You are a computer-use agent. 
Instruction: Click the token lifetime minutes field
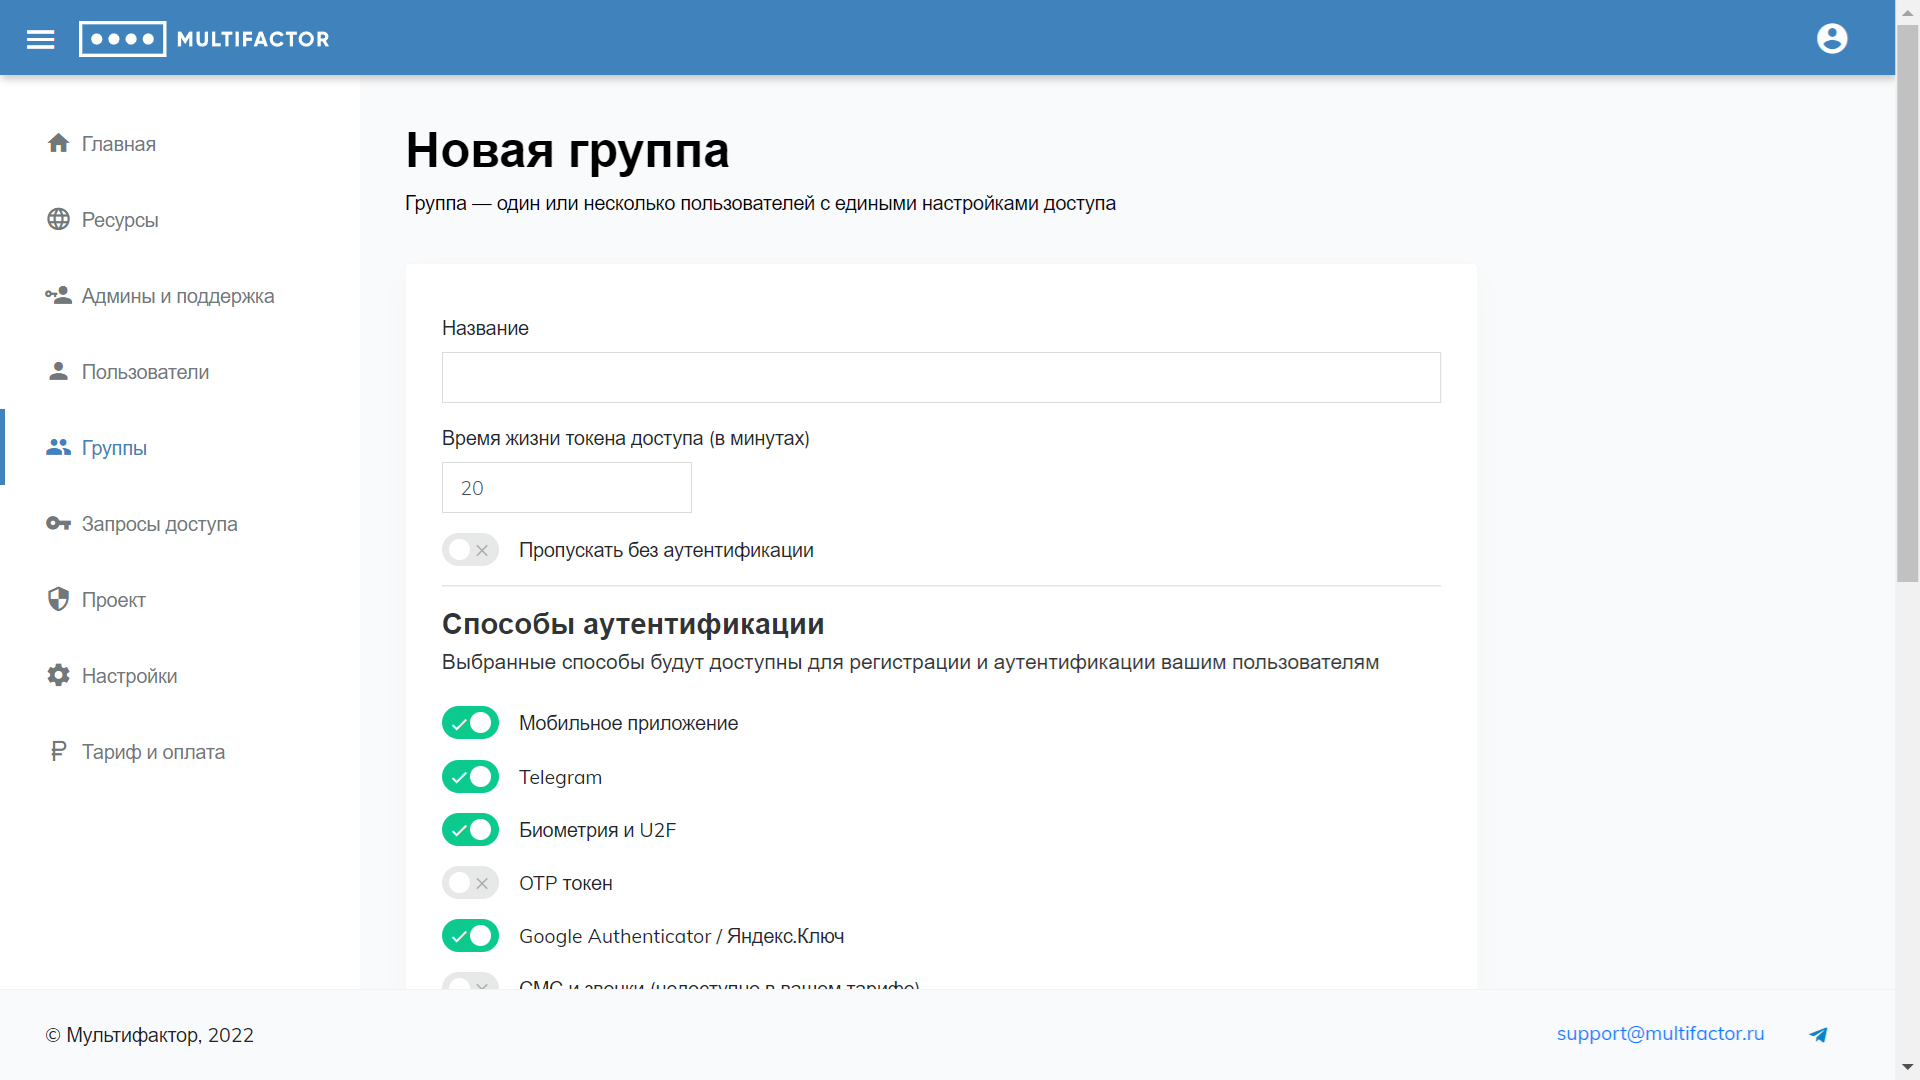566,488
